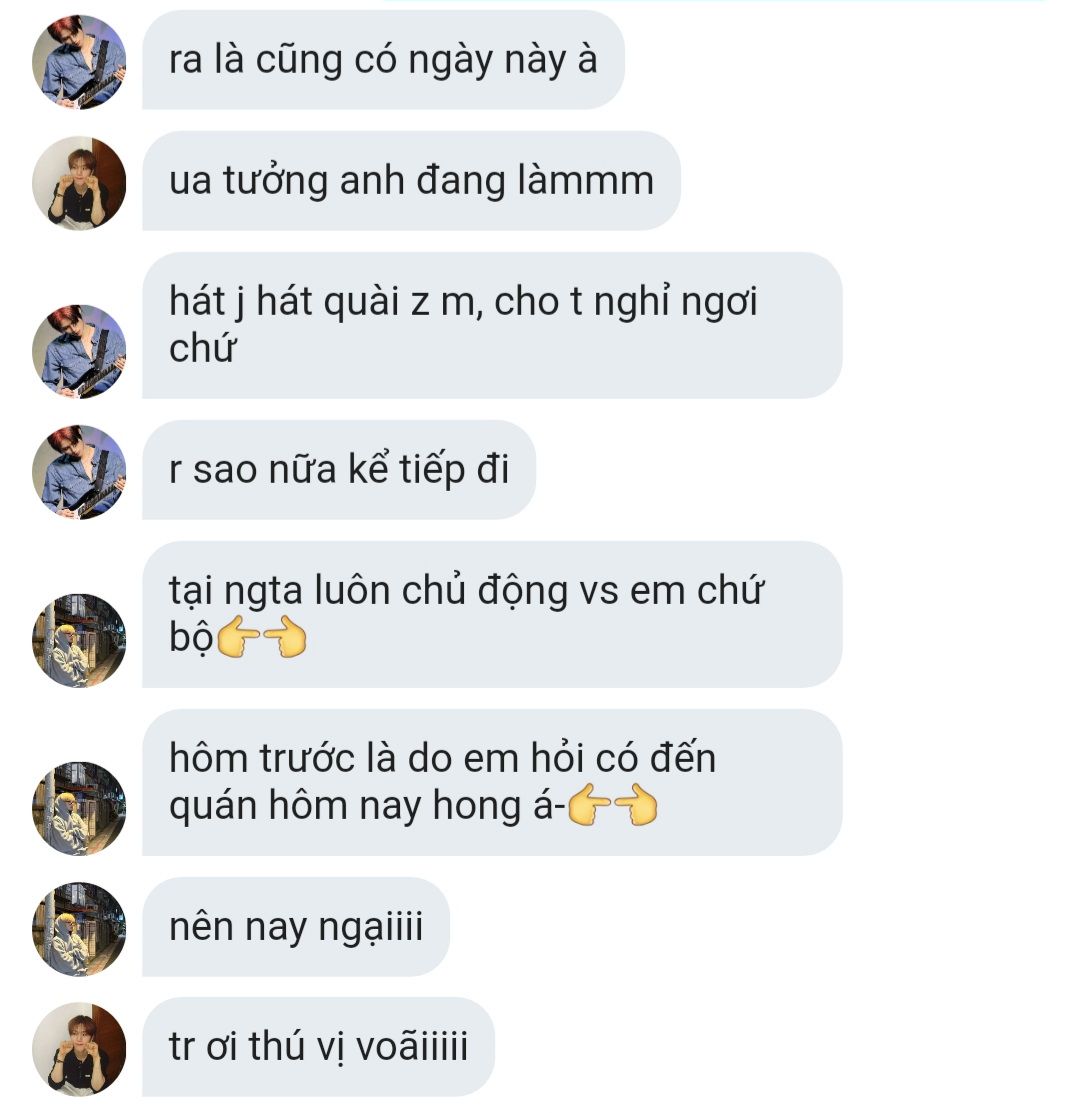Viewport: 1080px width, 1113px height.
Task: Click guitar-player avatar beside 'hát j hát quài'
Action: point(79,351)
